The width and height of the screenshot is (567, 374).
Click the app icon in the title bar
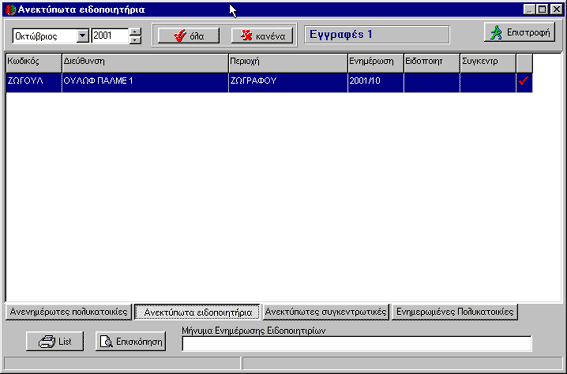click(11, 9)
